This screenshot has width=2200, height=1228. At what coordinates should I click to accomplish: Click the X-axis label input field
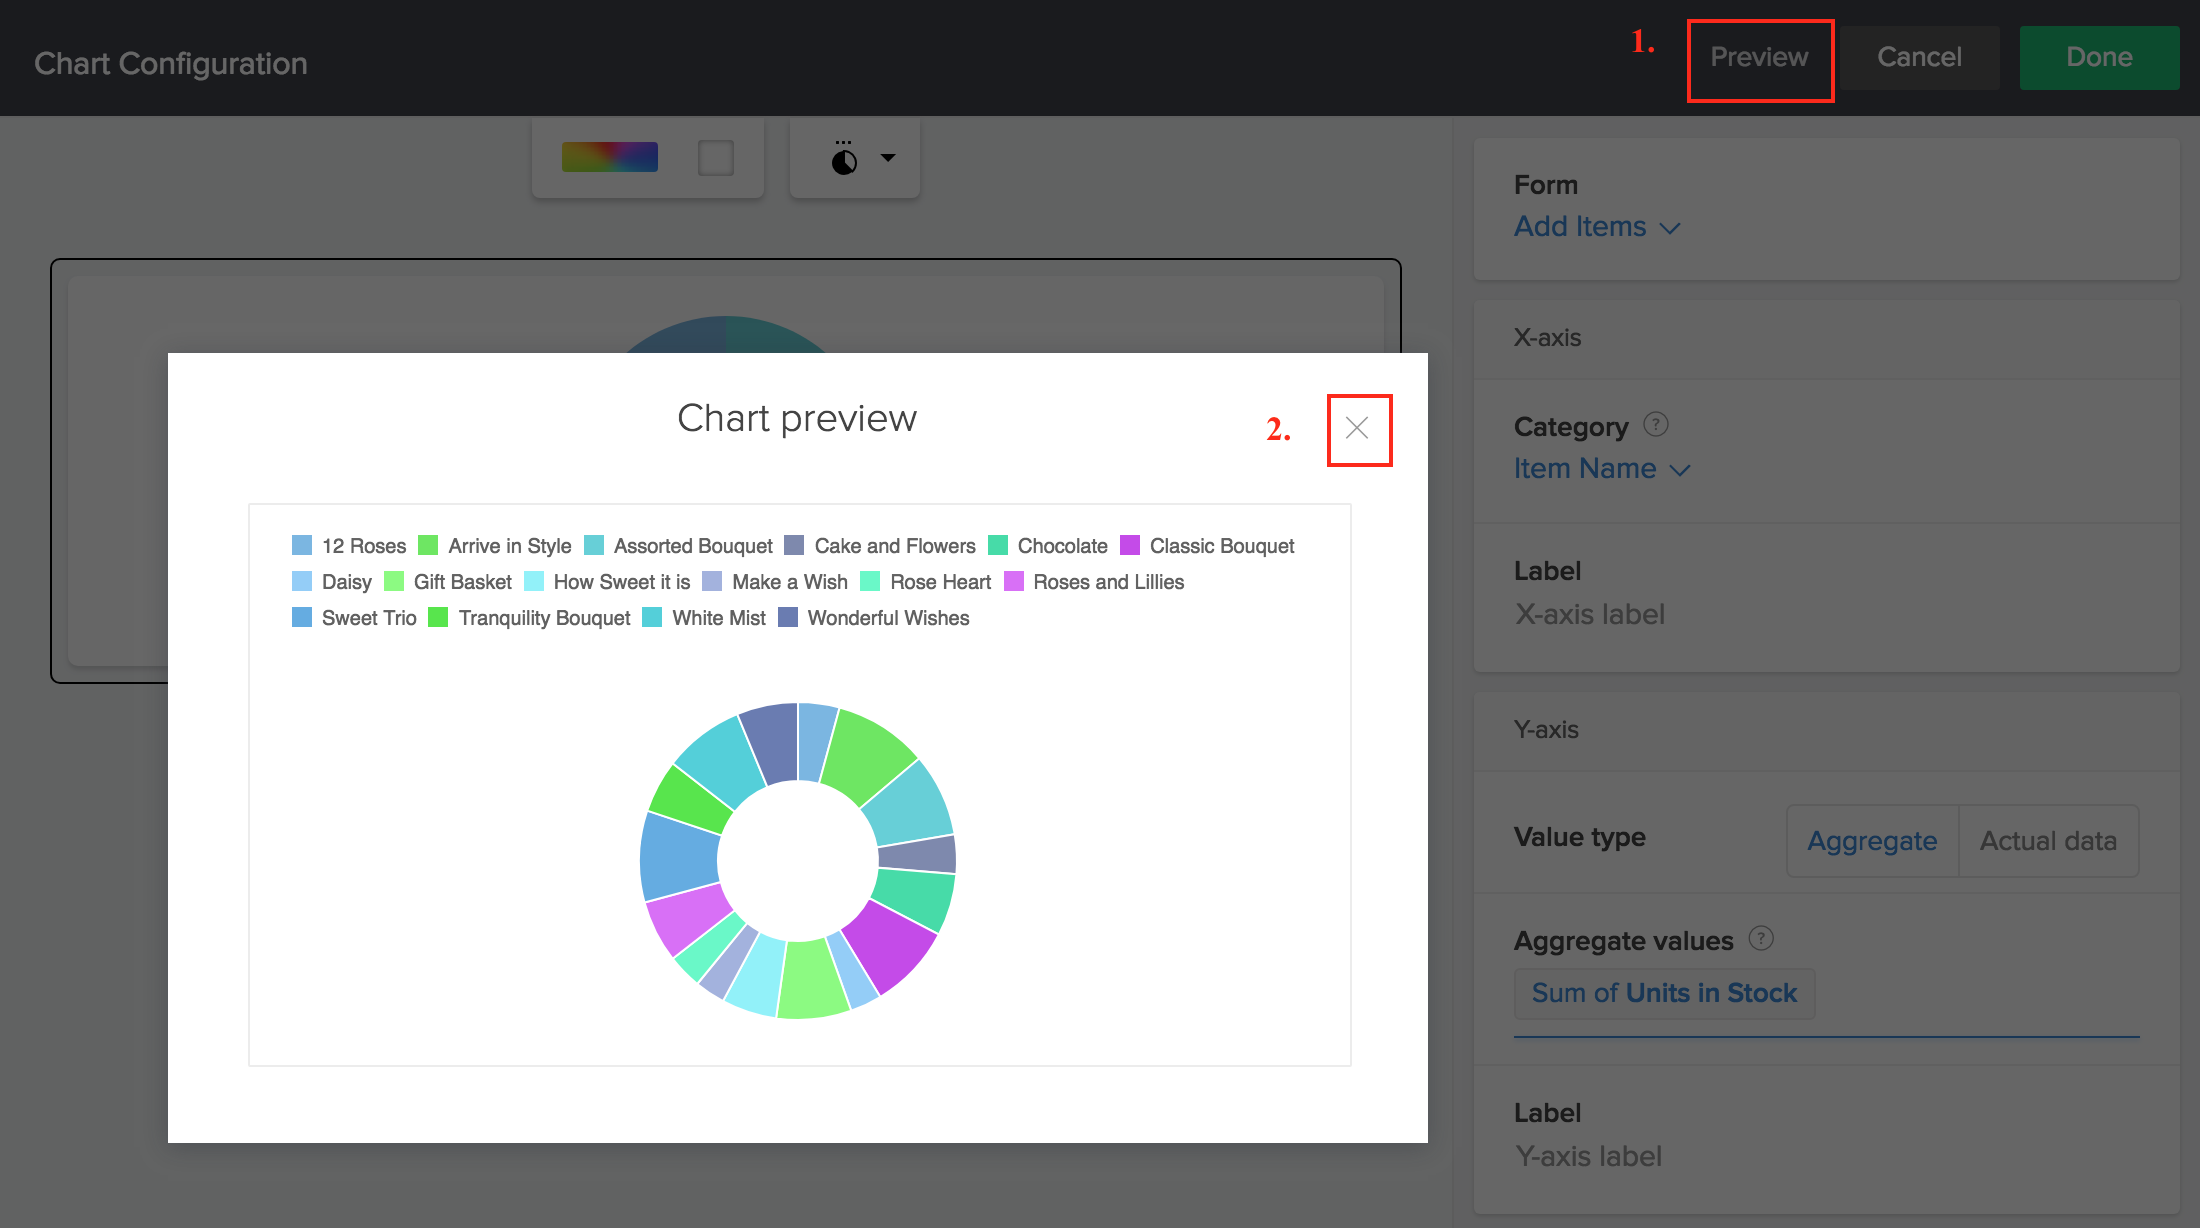[x=1700, y=613]
